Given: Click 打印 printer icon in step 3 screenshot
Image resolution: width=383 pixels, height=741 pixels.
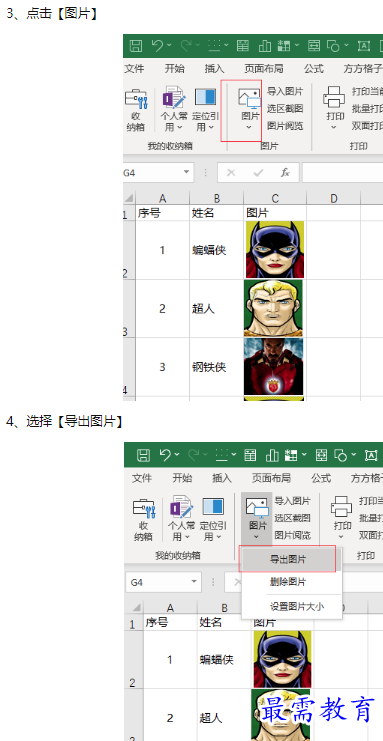Looking at the screenshot, I should 334,97.
